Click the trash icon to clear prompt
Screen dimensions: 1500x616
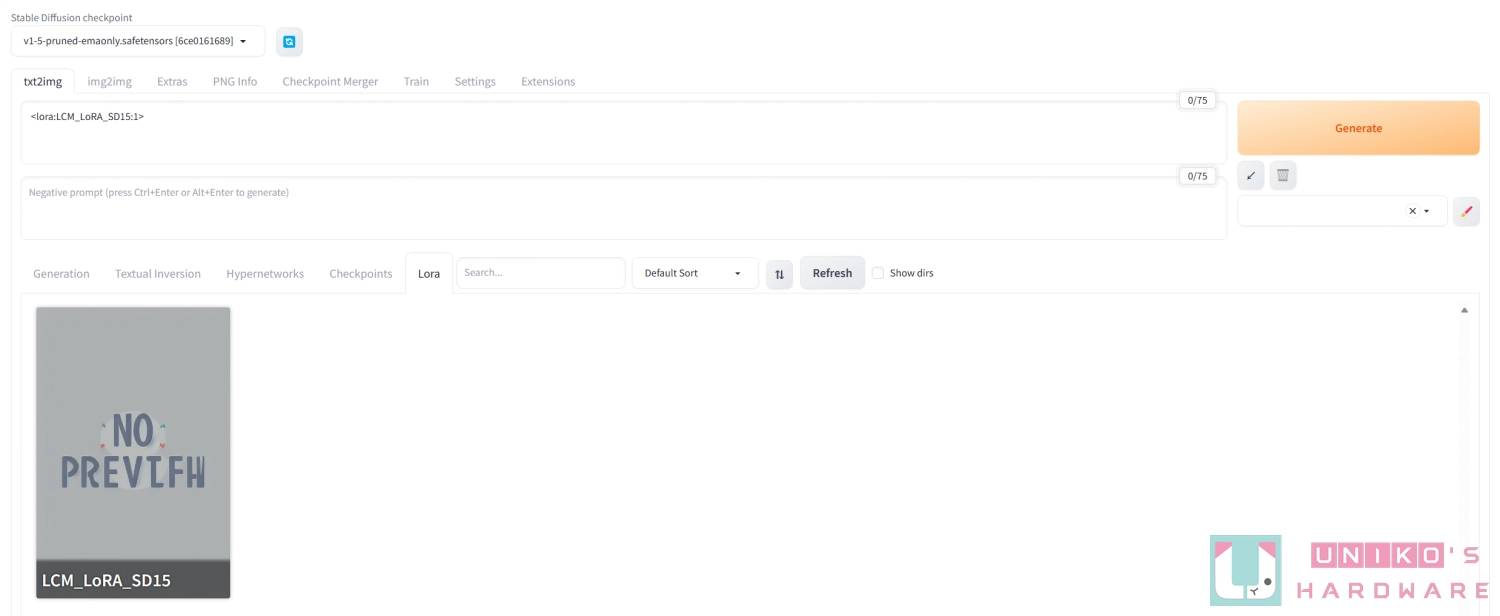1283,176
